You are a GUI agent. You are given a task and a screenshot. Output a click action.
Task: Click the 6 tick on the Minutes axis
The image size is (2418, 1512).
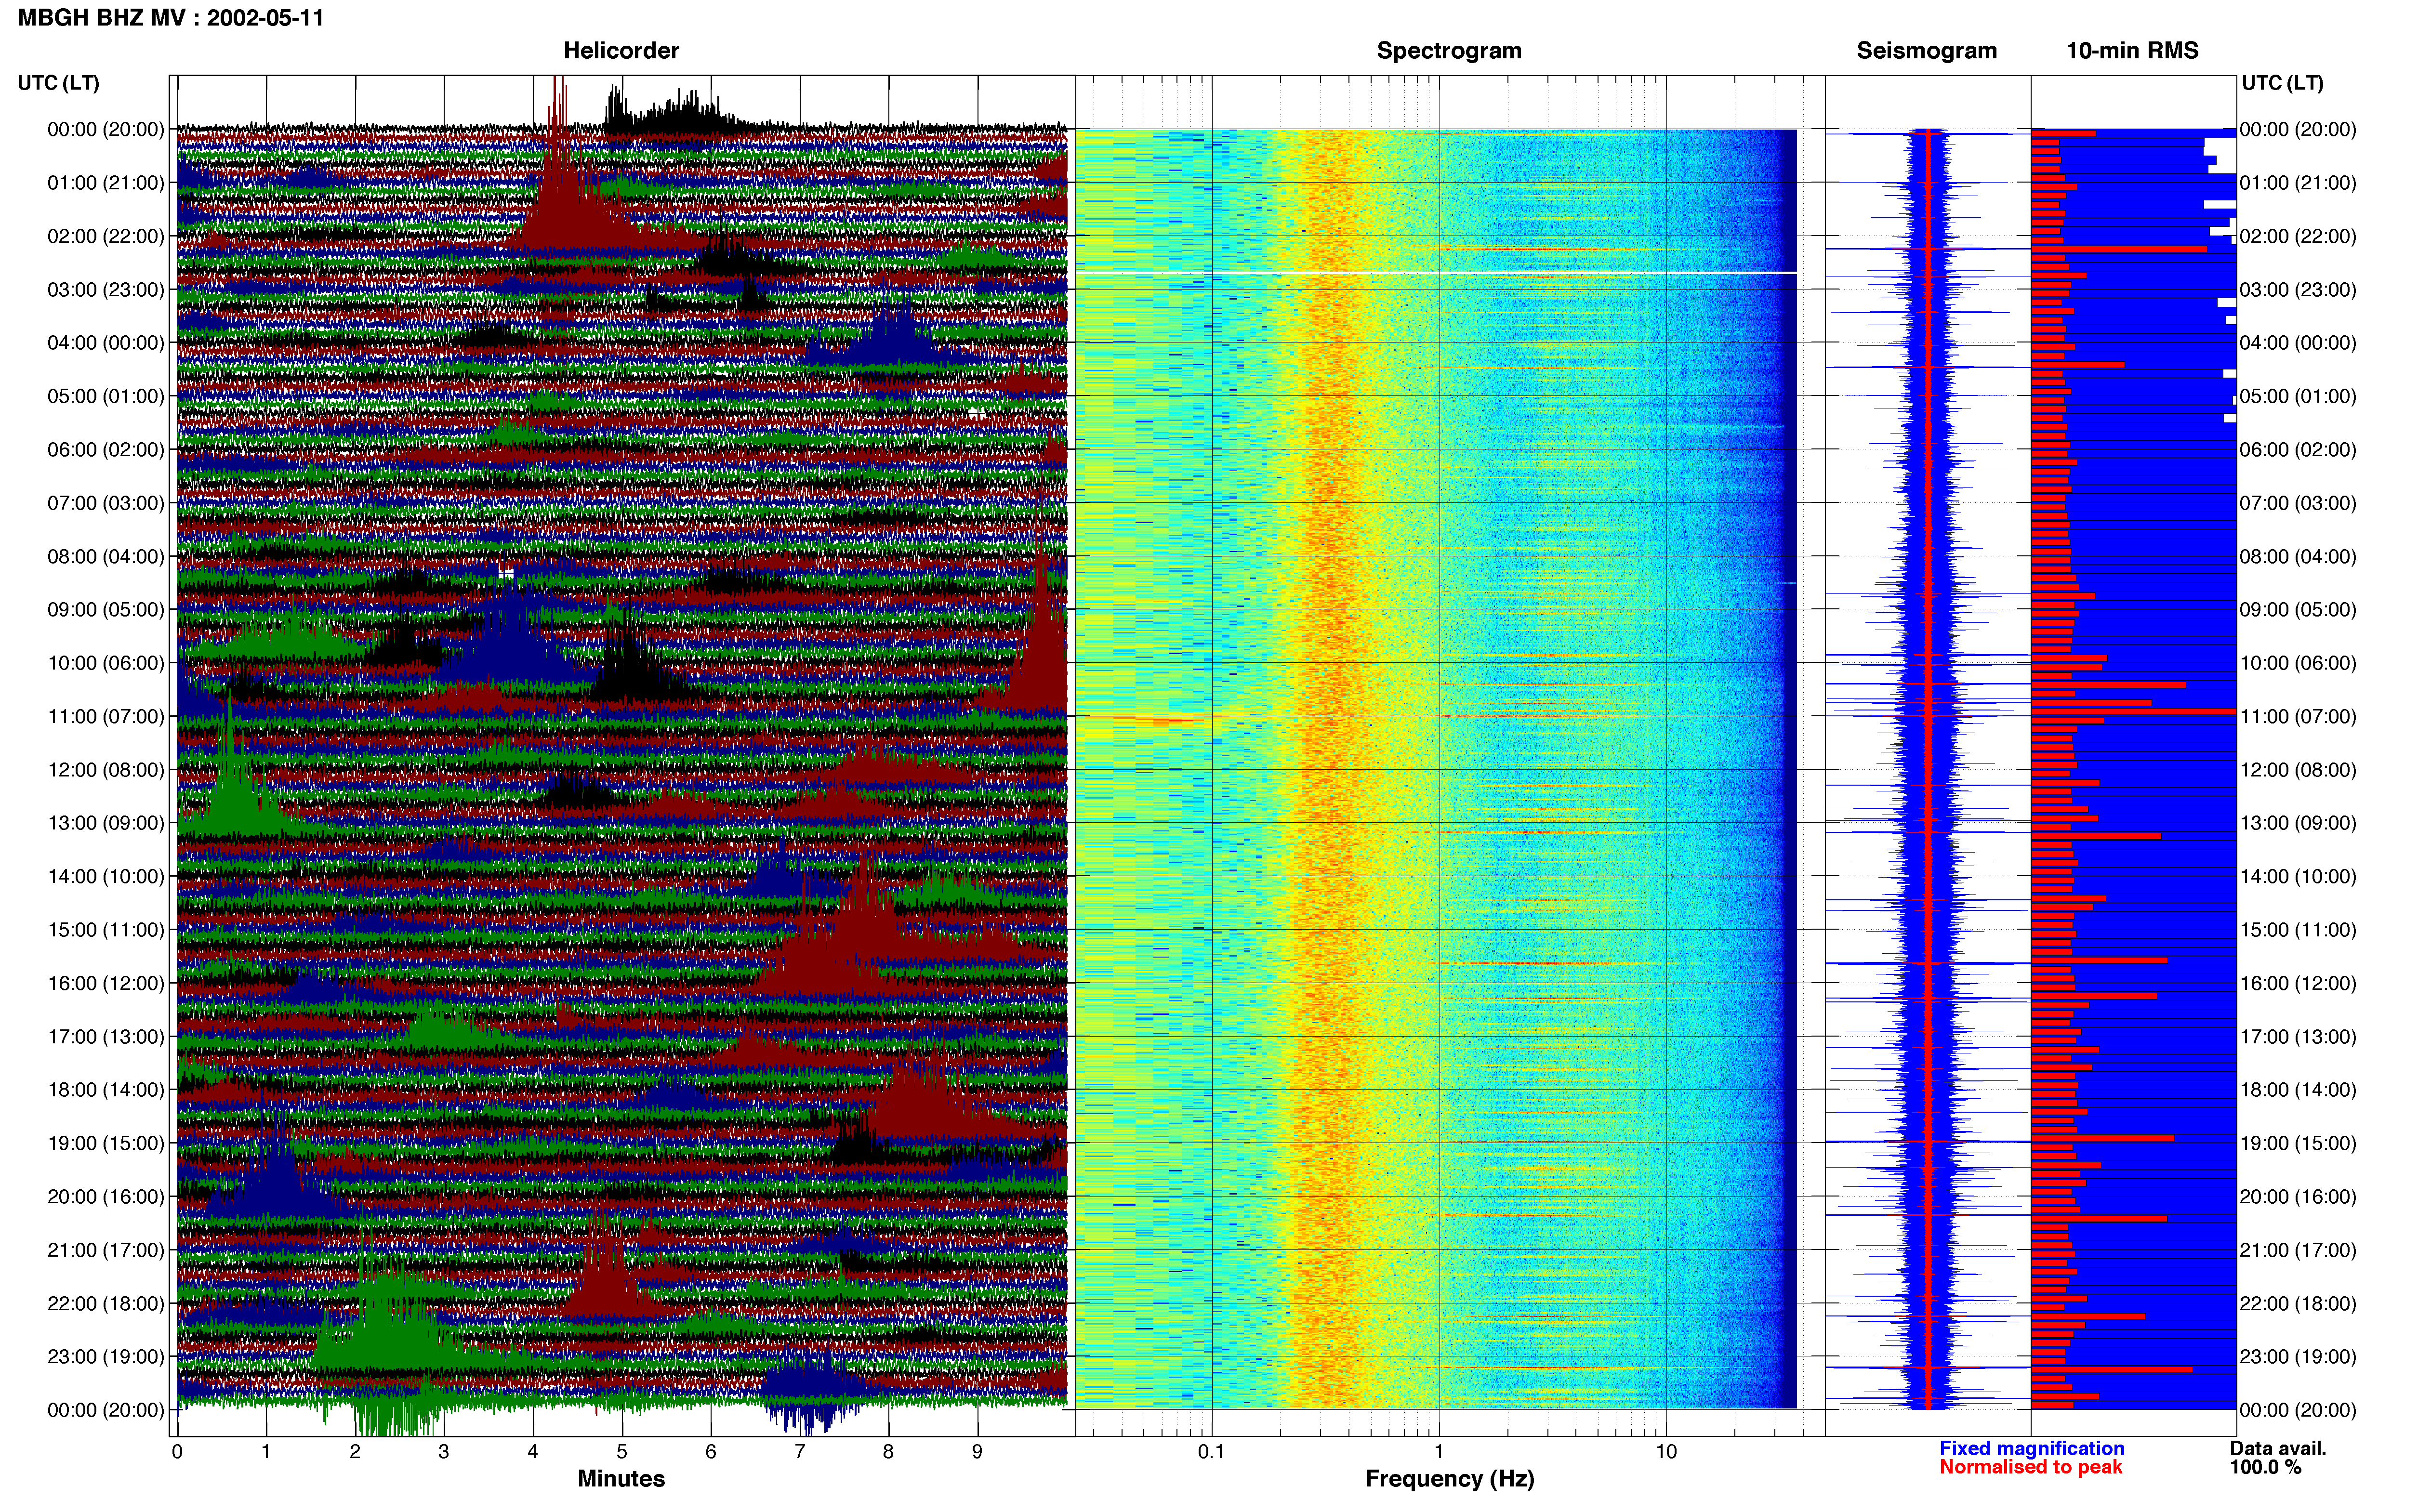pos(711,1451)
